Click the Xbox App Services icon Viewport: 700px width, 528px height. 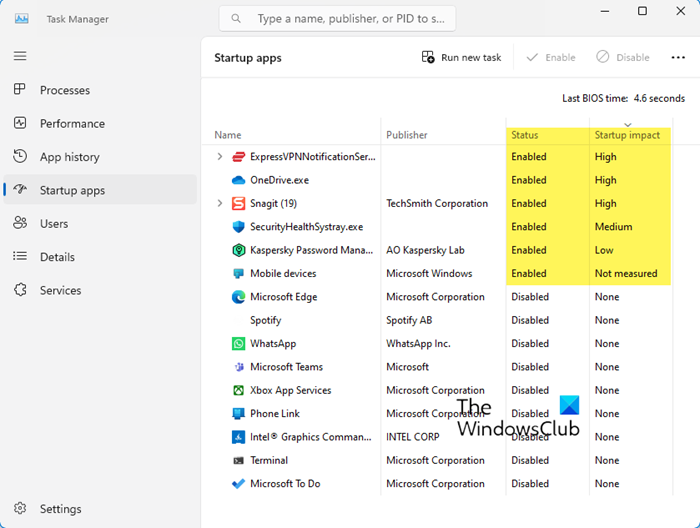238,390
